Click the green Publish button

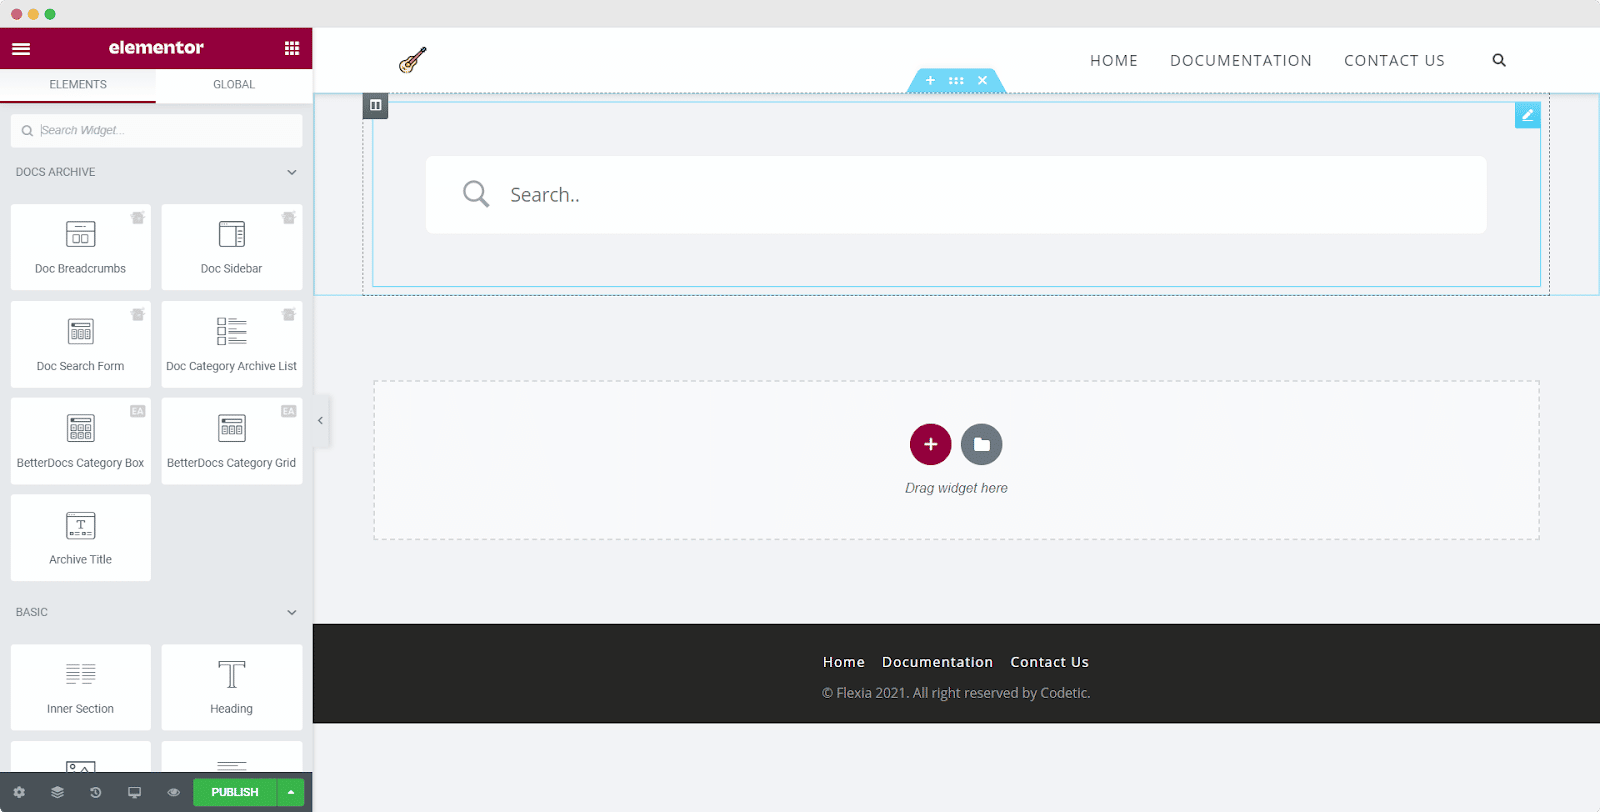click(235, 792)
